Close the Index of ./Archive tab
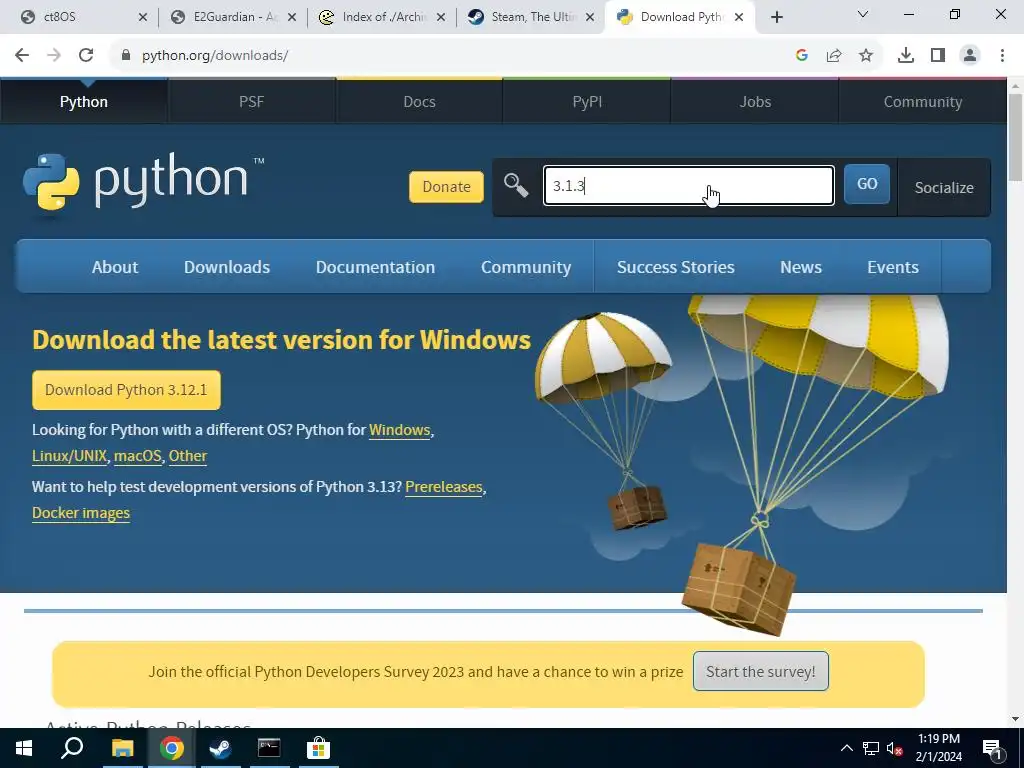1024x768 pixels. coord(441,17)
